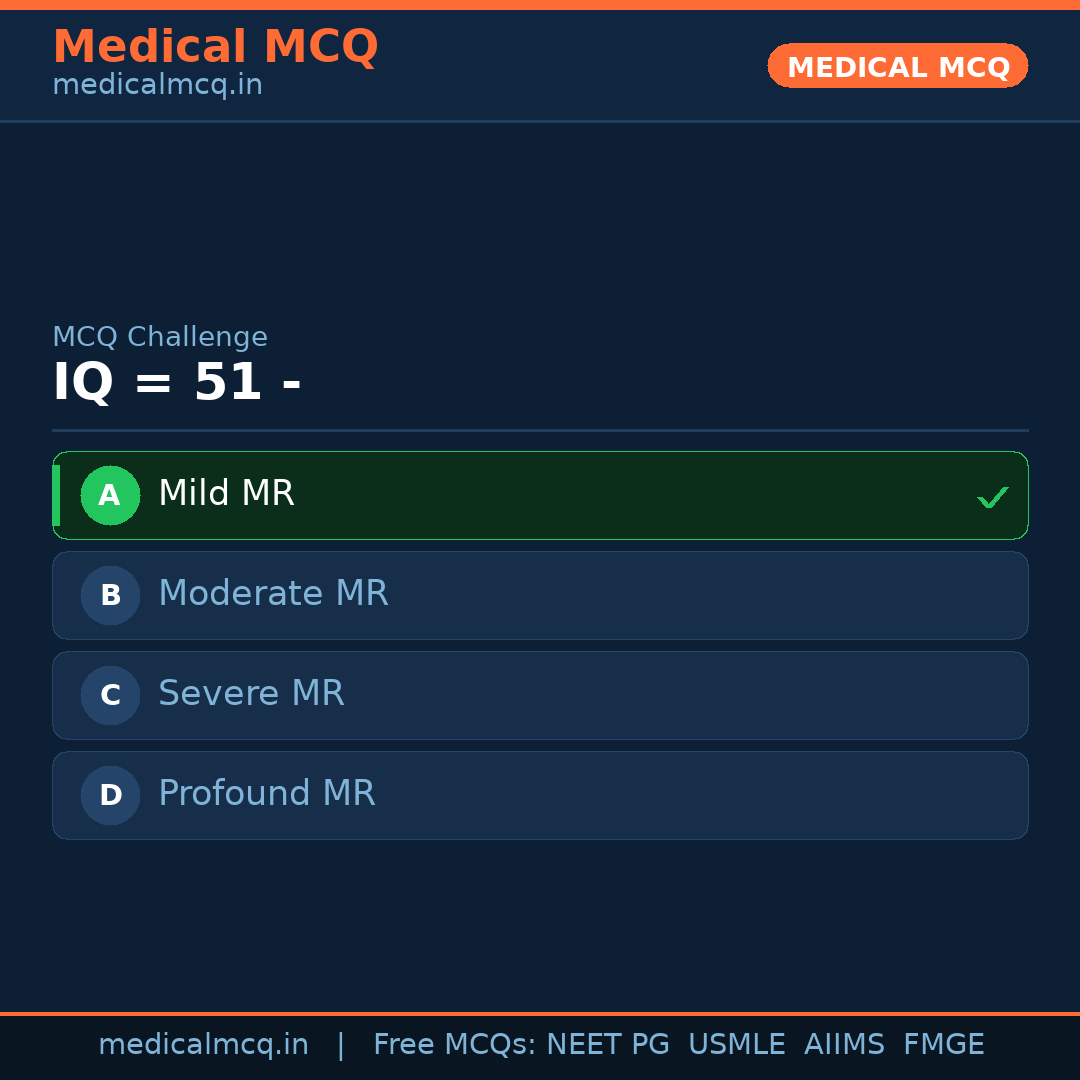Click the circular D badge on Profound MR
Screen dimensions: 1080x1080
click(x=110, y=795)
